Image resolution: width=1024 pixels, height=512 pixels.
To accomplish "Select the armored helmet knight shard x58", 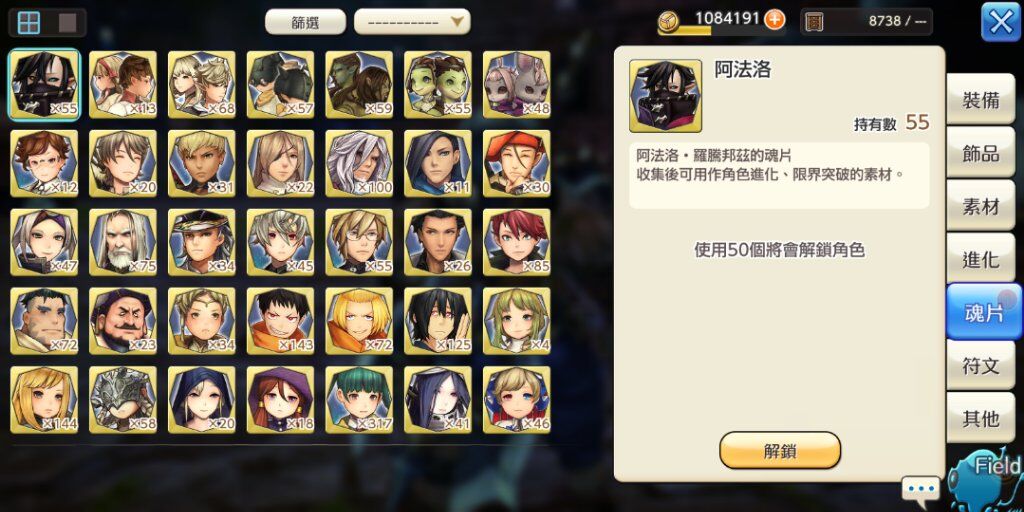I will [x=123, y=400].
